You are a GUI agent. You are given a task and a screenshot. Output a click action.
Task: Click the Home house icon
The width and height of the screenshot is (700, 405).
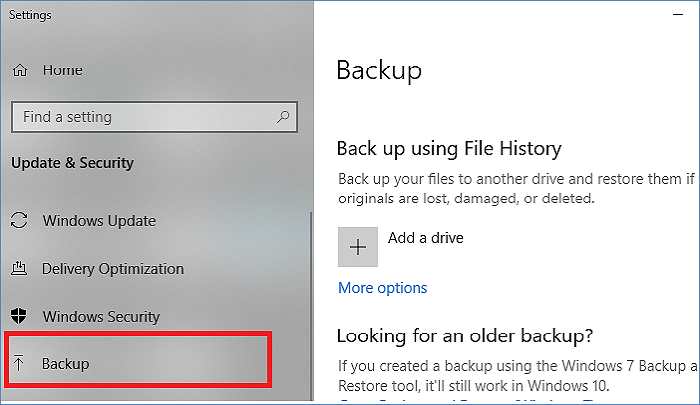[19, 71]
